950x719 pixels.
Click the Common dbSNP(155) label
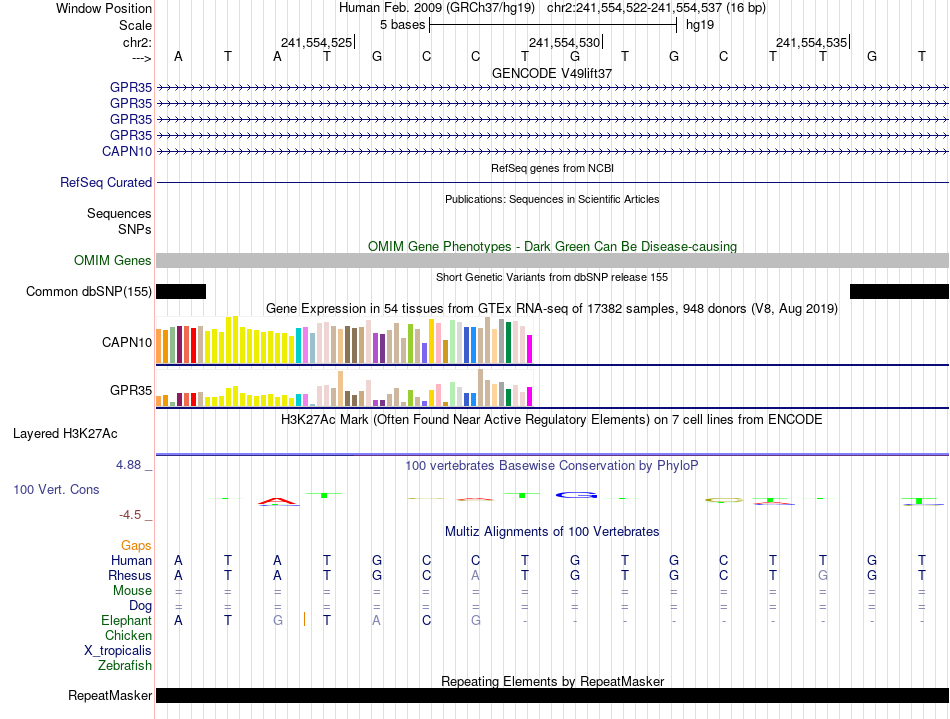(88, 291)
